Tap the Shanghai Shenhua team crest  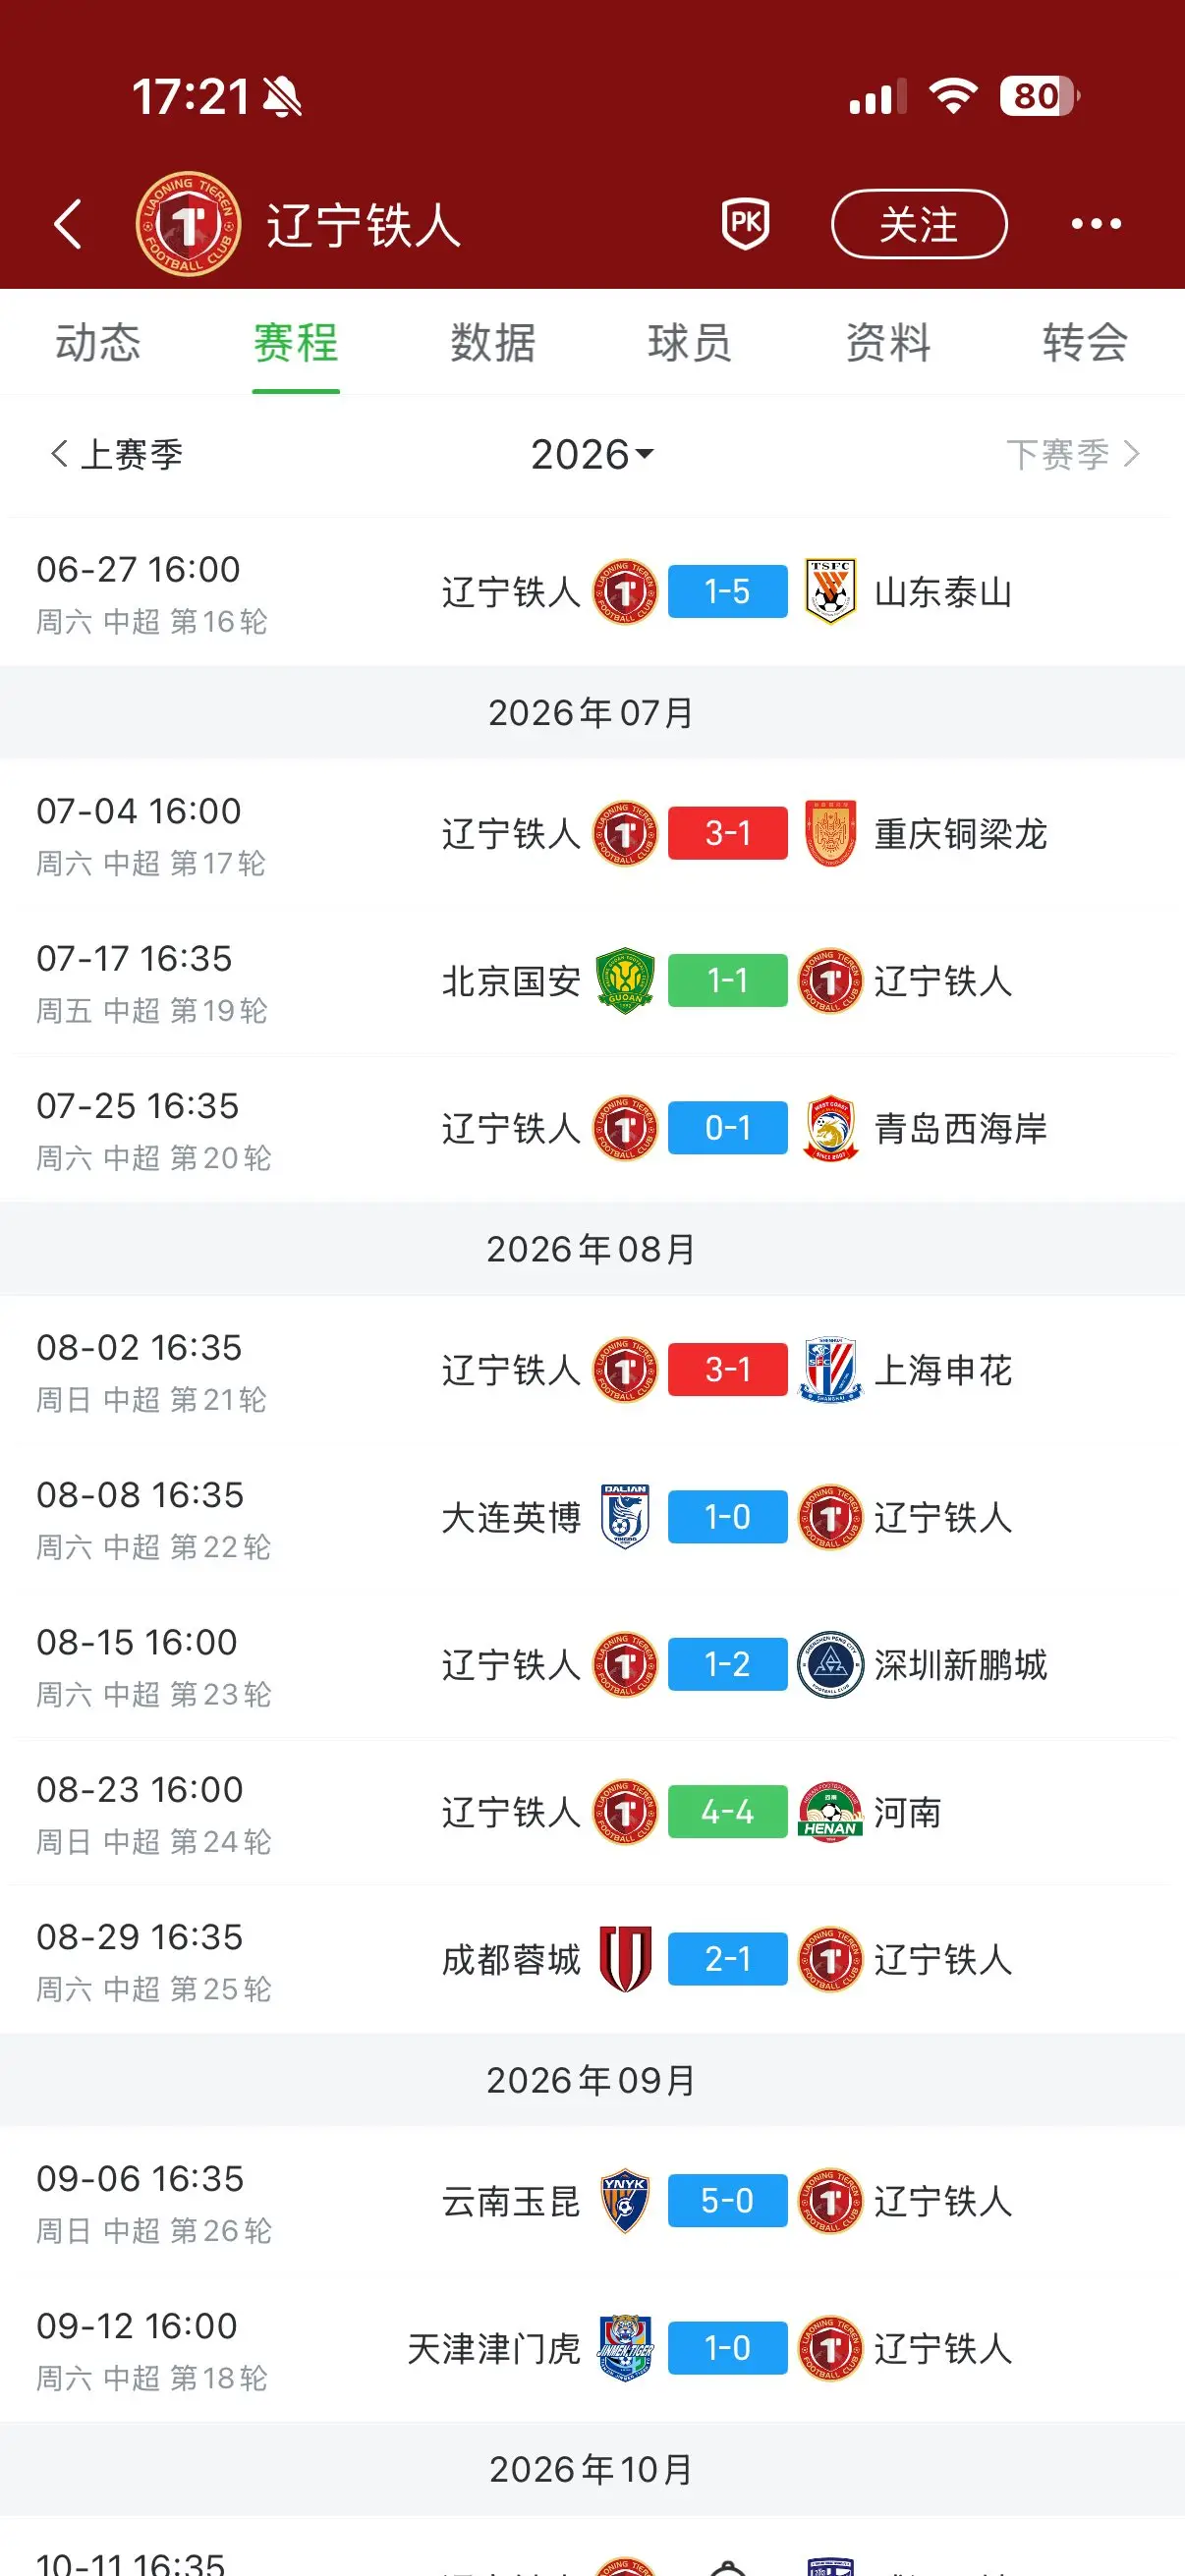click(830, 1370)
